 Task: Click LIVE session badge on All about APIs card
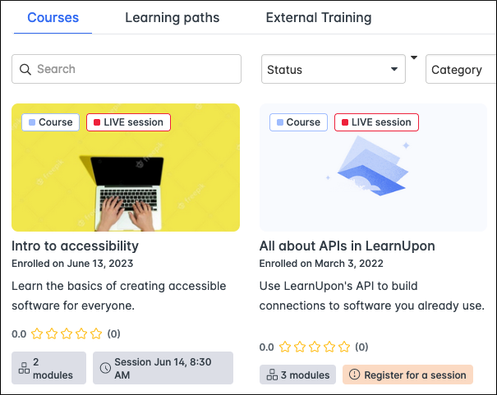pyautogui.click(x=377, y=122)
